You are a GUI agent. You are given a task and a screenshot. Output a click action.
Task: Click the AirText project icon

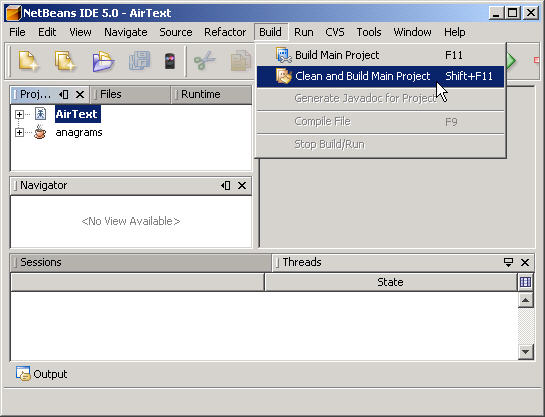pyautogui.click(x=40, y=114)
